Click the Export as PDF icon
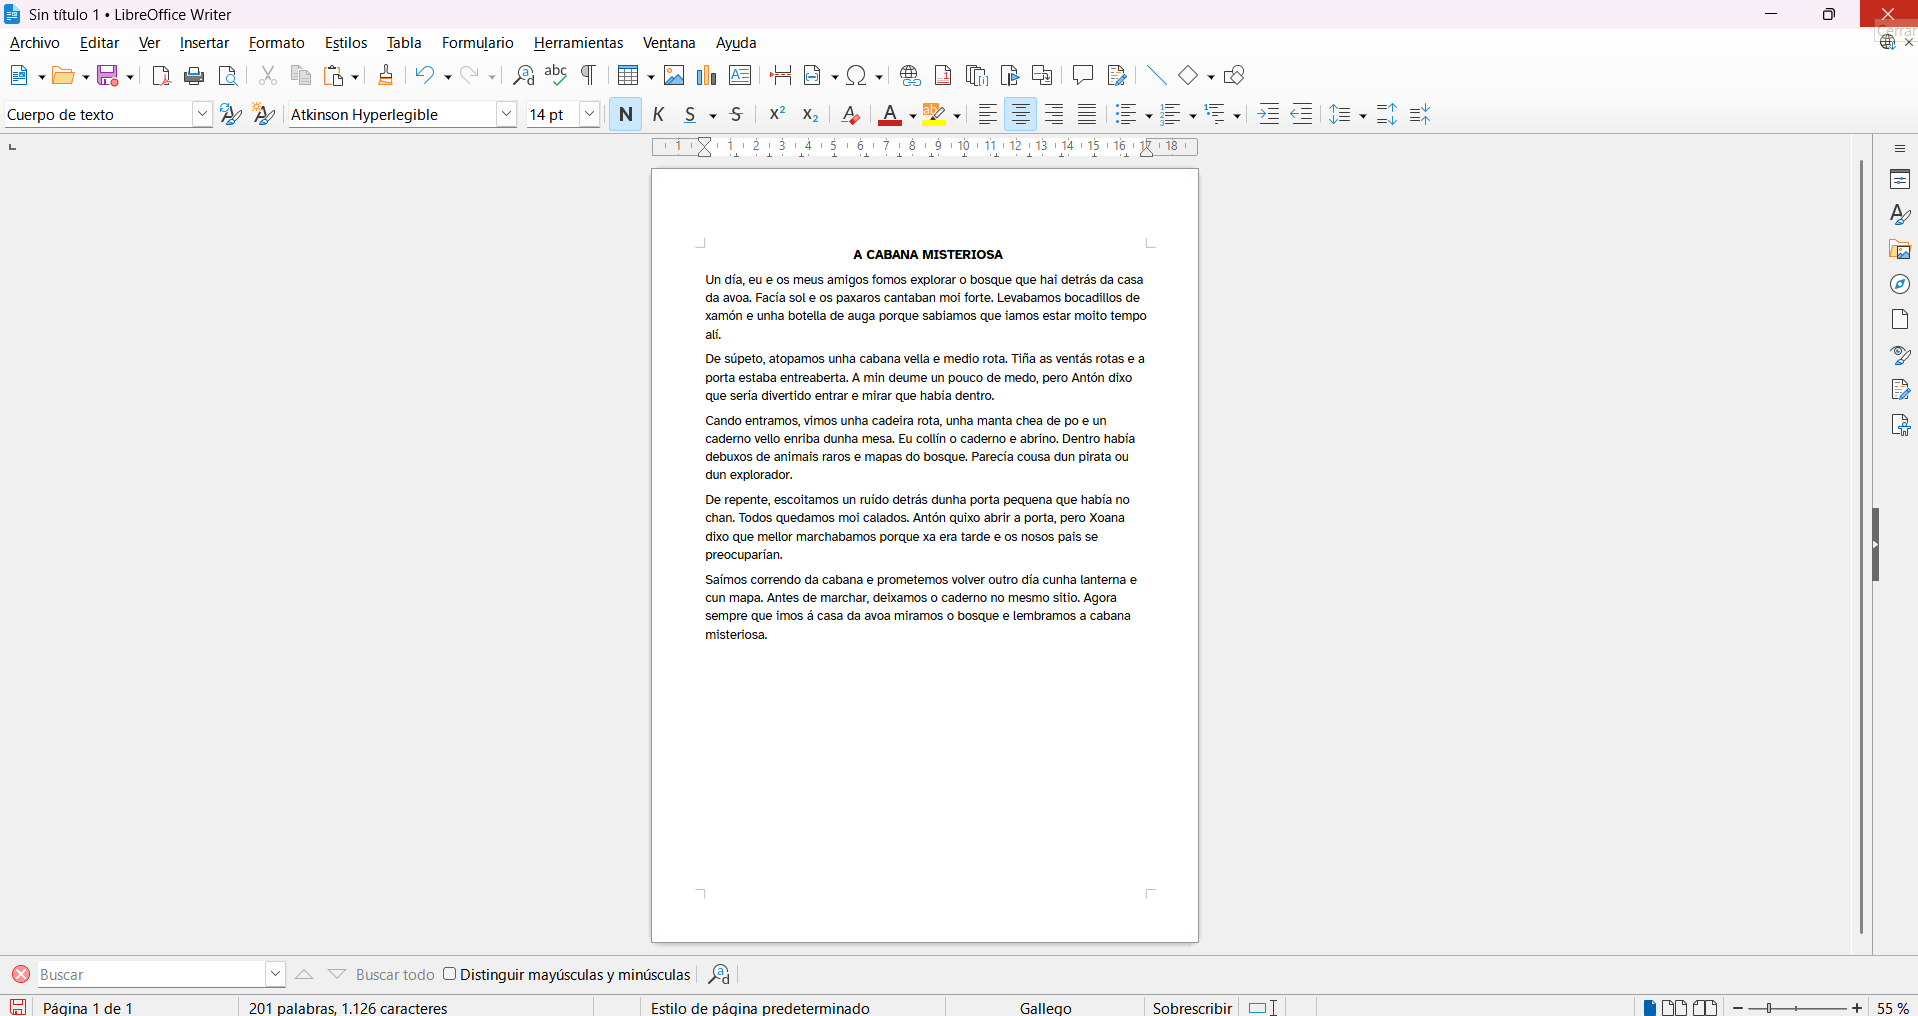Screen dimensions: 1918x1016 pos(160,76)
